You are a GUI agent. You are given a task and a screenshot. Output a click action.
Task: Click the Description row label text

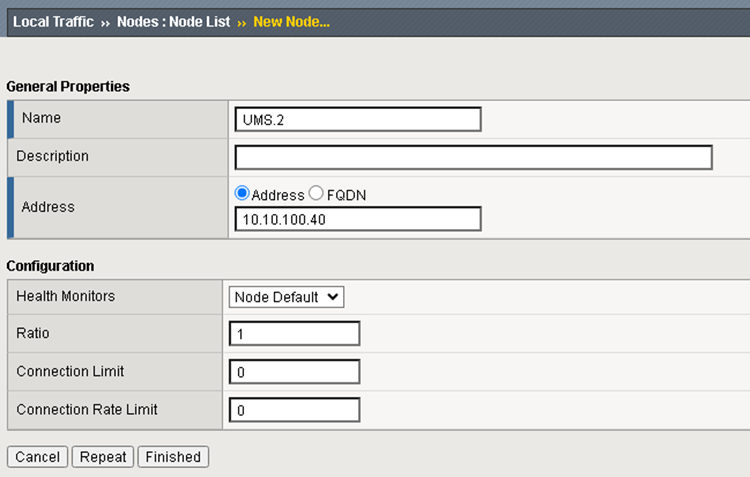pos(52,156)
